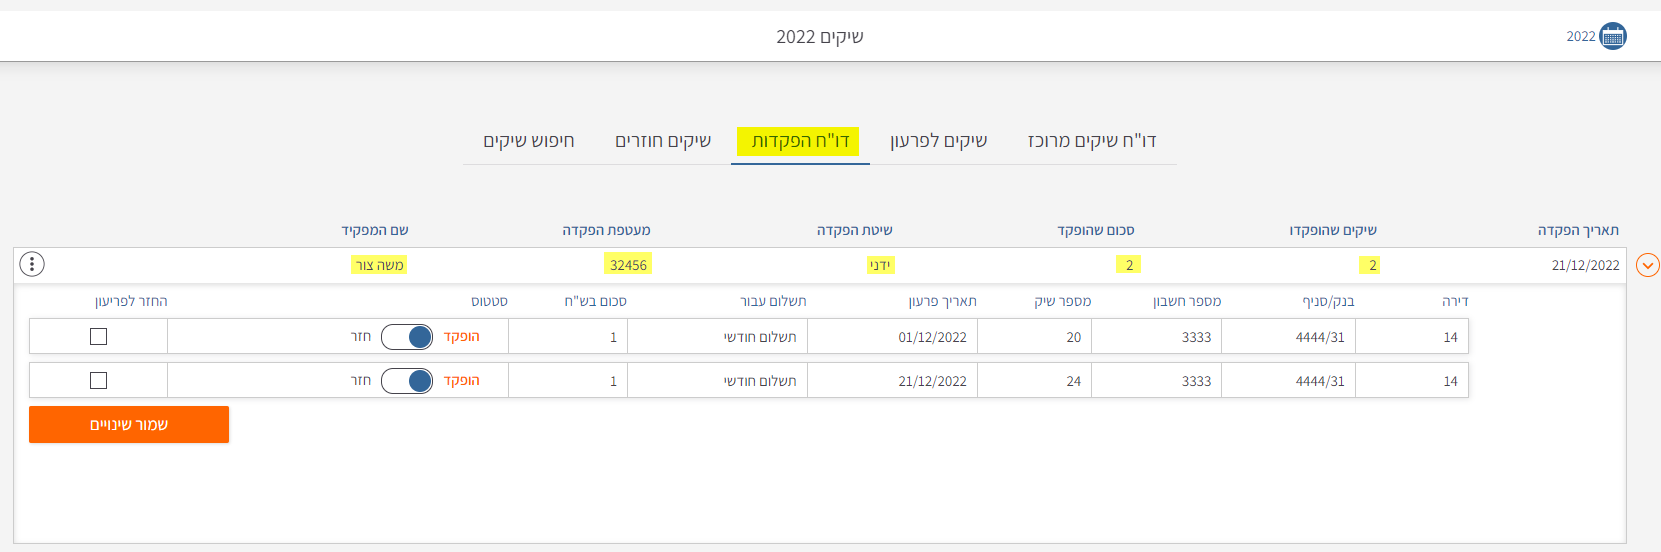
Task: Open the שיקים חוזרים tab
Action: (663, 141)
